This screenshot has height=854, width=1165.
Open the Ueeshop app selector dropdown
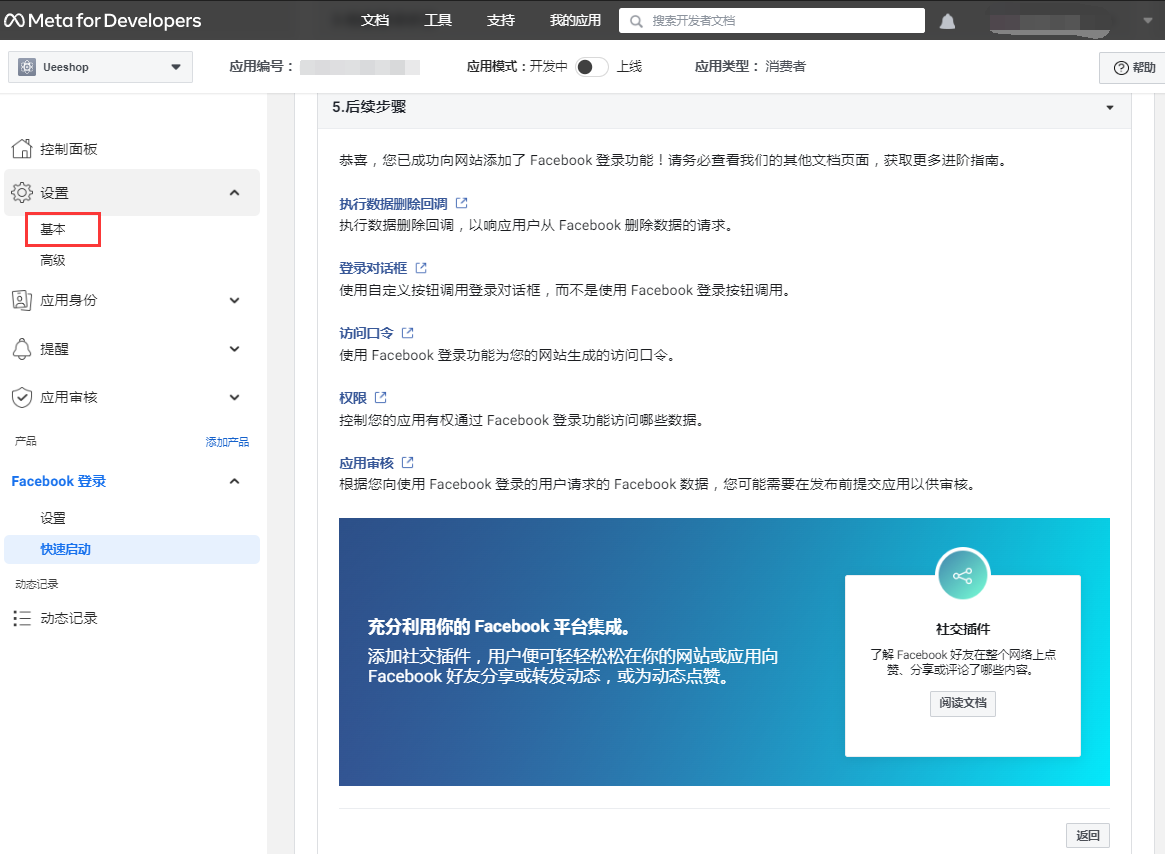click(x=100, y=67)
